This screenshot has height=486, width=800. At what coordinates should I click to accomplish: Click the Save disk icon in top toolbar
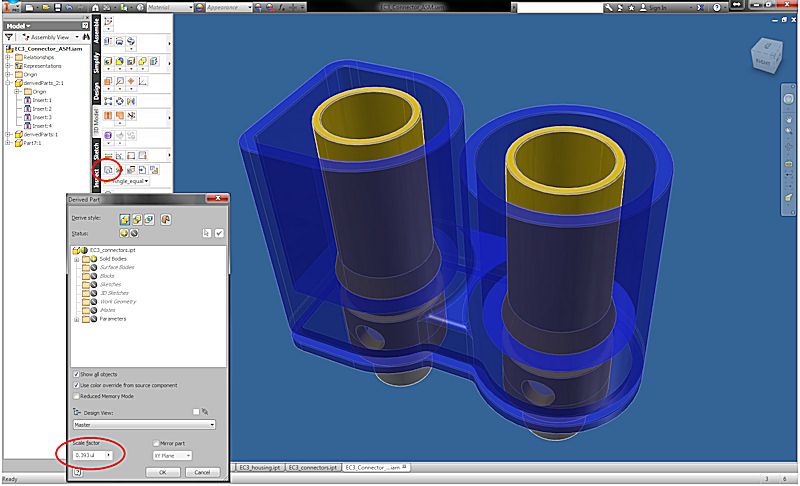coord(58,7)
